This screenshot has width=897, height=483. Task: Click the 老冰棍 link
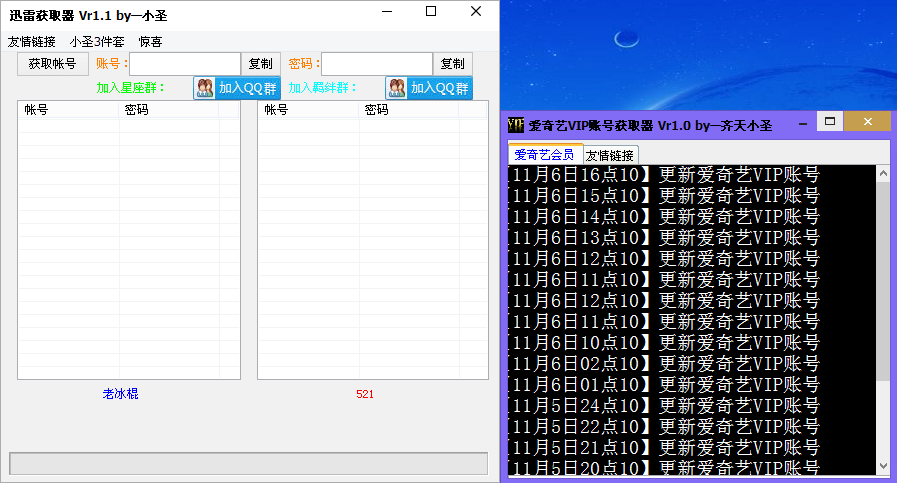click(120, 394)
